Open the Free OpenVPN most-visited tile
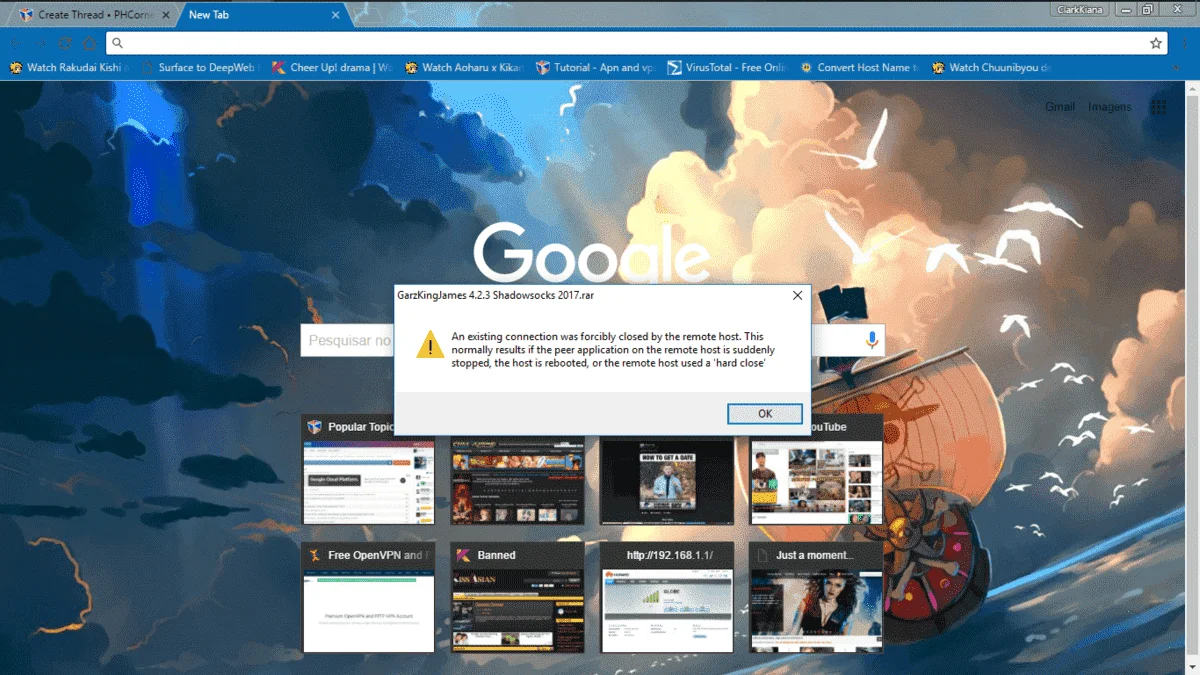Viewport: 1200px width, 675px height. (368, 598)
